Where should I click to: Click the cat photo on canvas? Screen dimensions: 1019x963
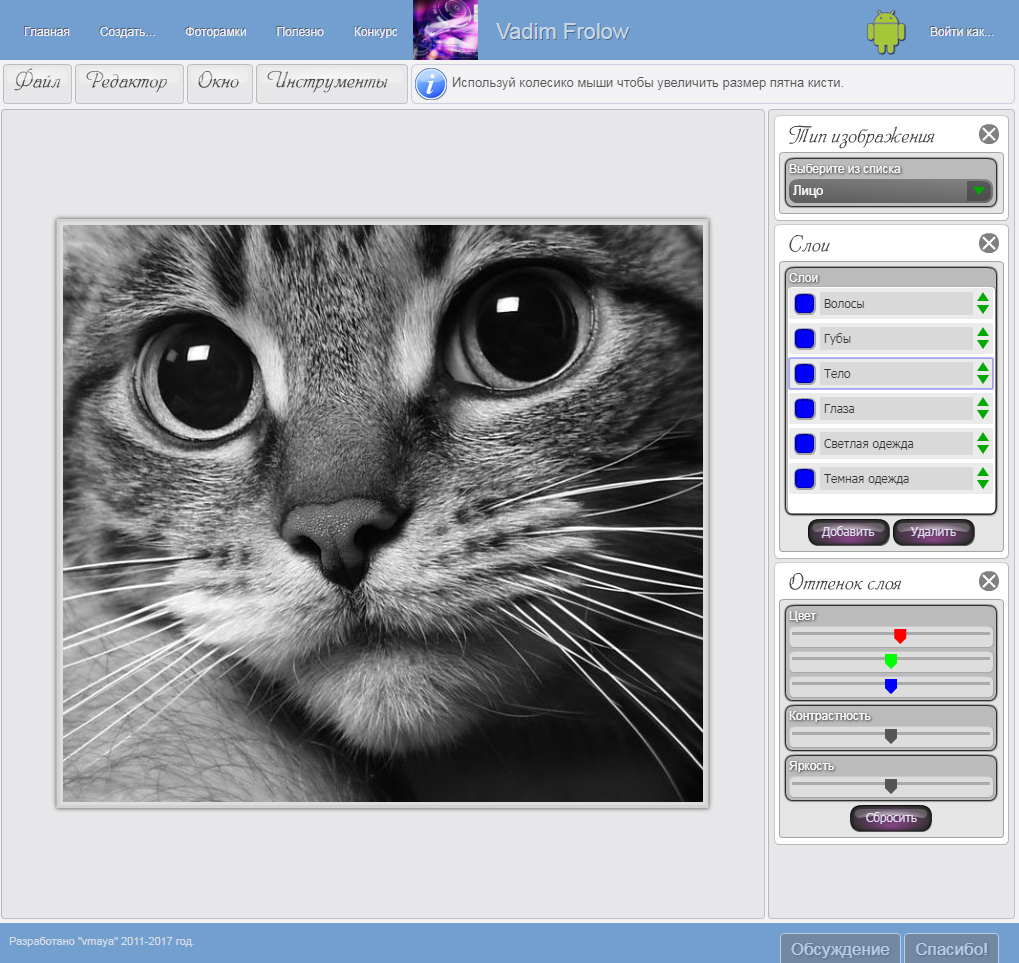(383, 513)
